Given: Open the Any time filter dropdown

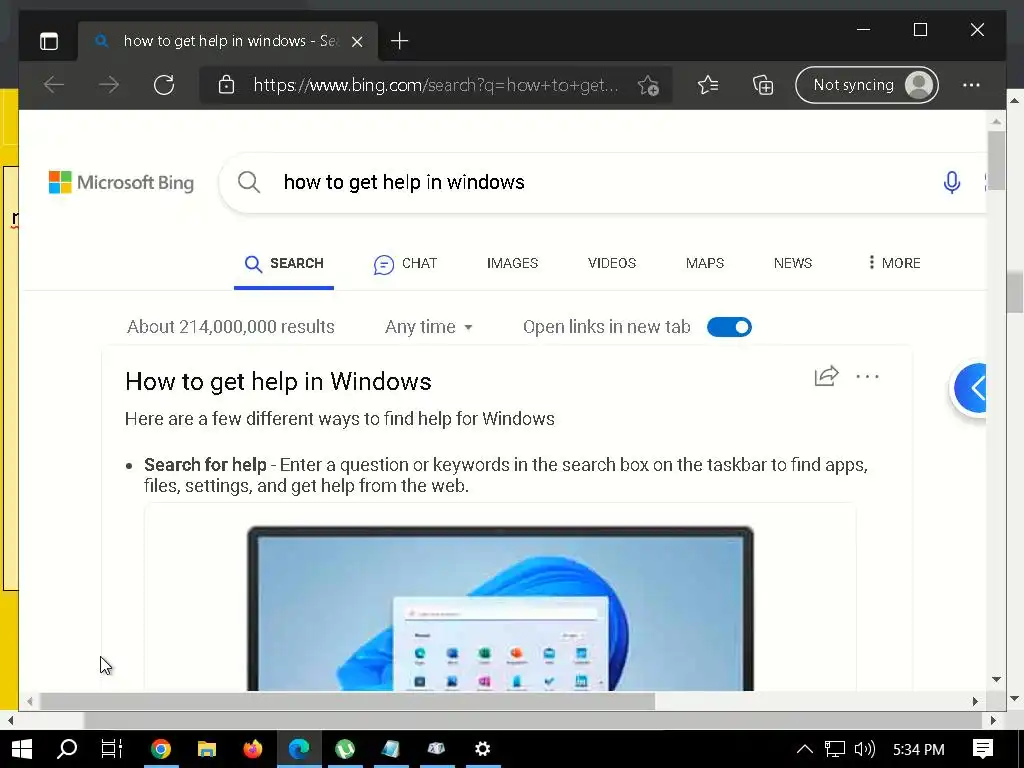Looking at the screenshot, I should 428,327.
